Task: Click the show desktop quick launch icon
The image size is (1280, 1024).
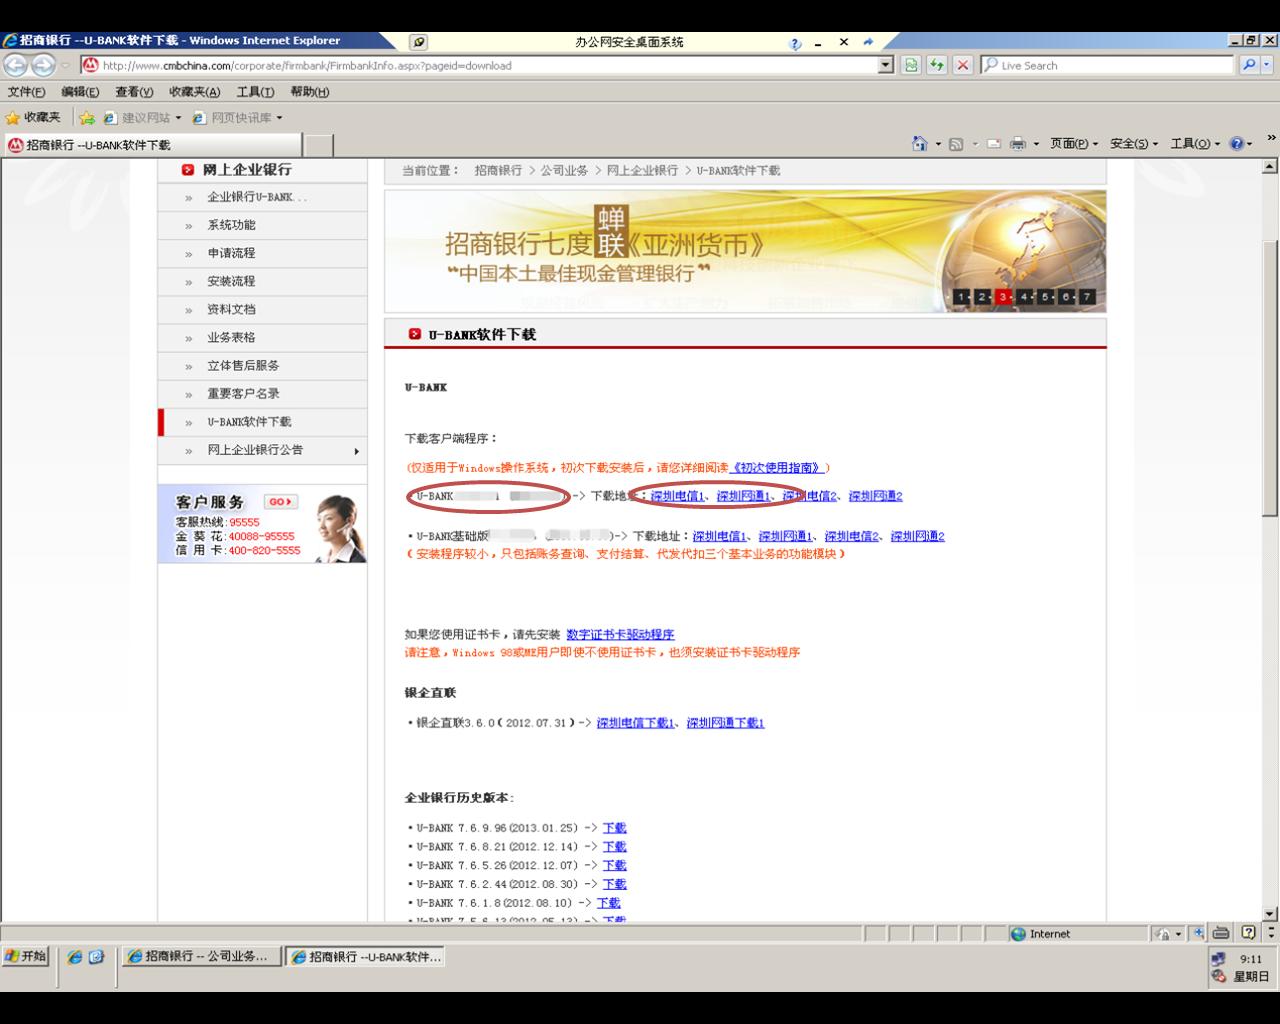Action: 96,957
